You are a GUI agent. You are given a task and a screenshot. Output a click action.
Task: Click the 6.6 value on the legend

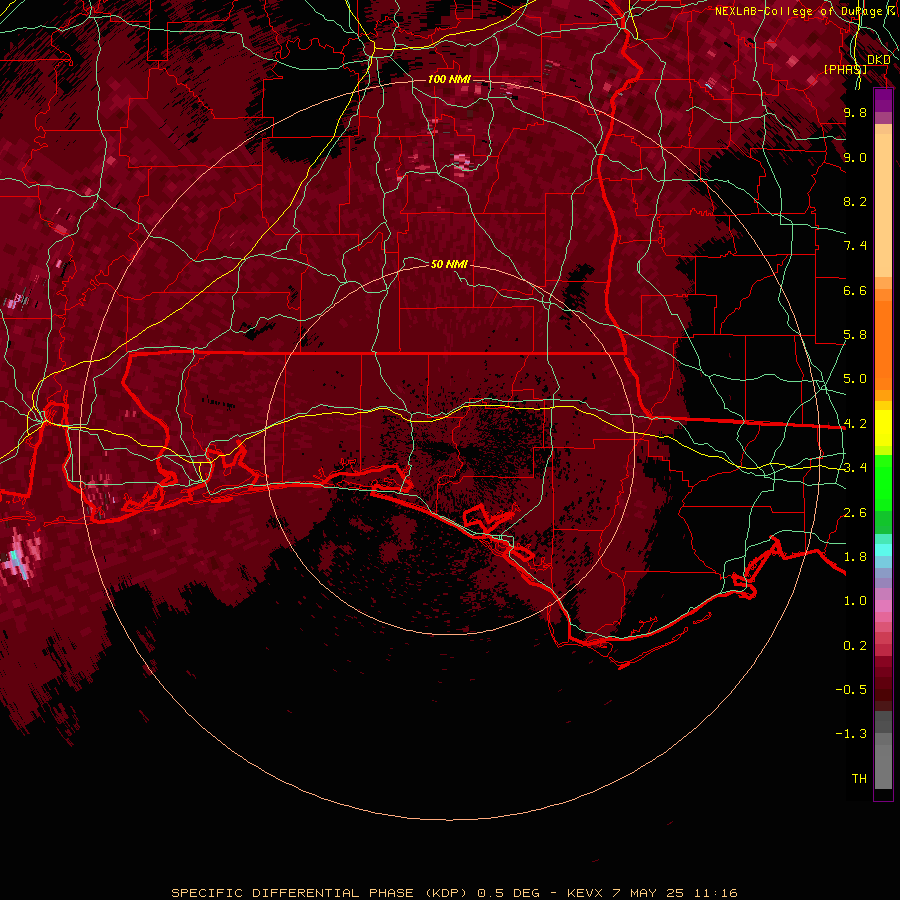pyautogui.click(x=855, y=290)
